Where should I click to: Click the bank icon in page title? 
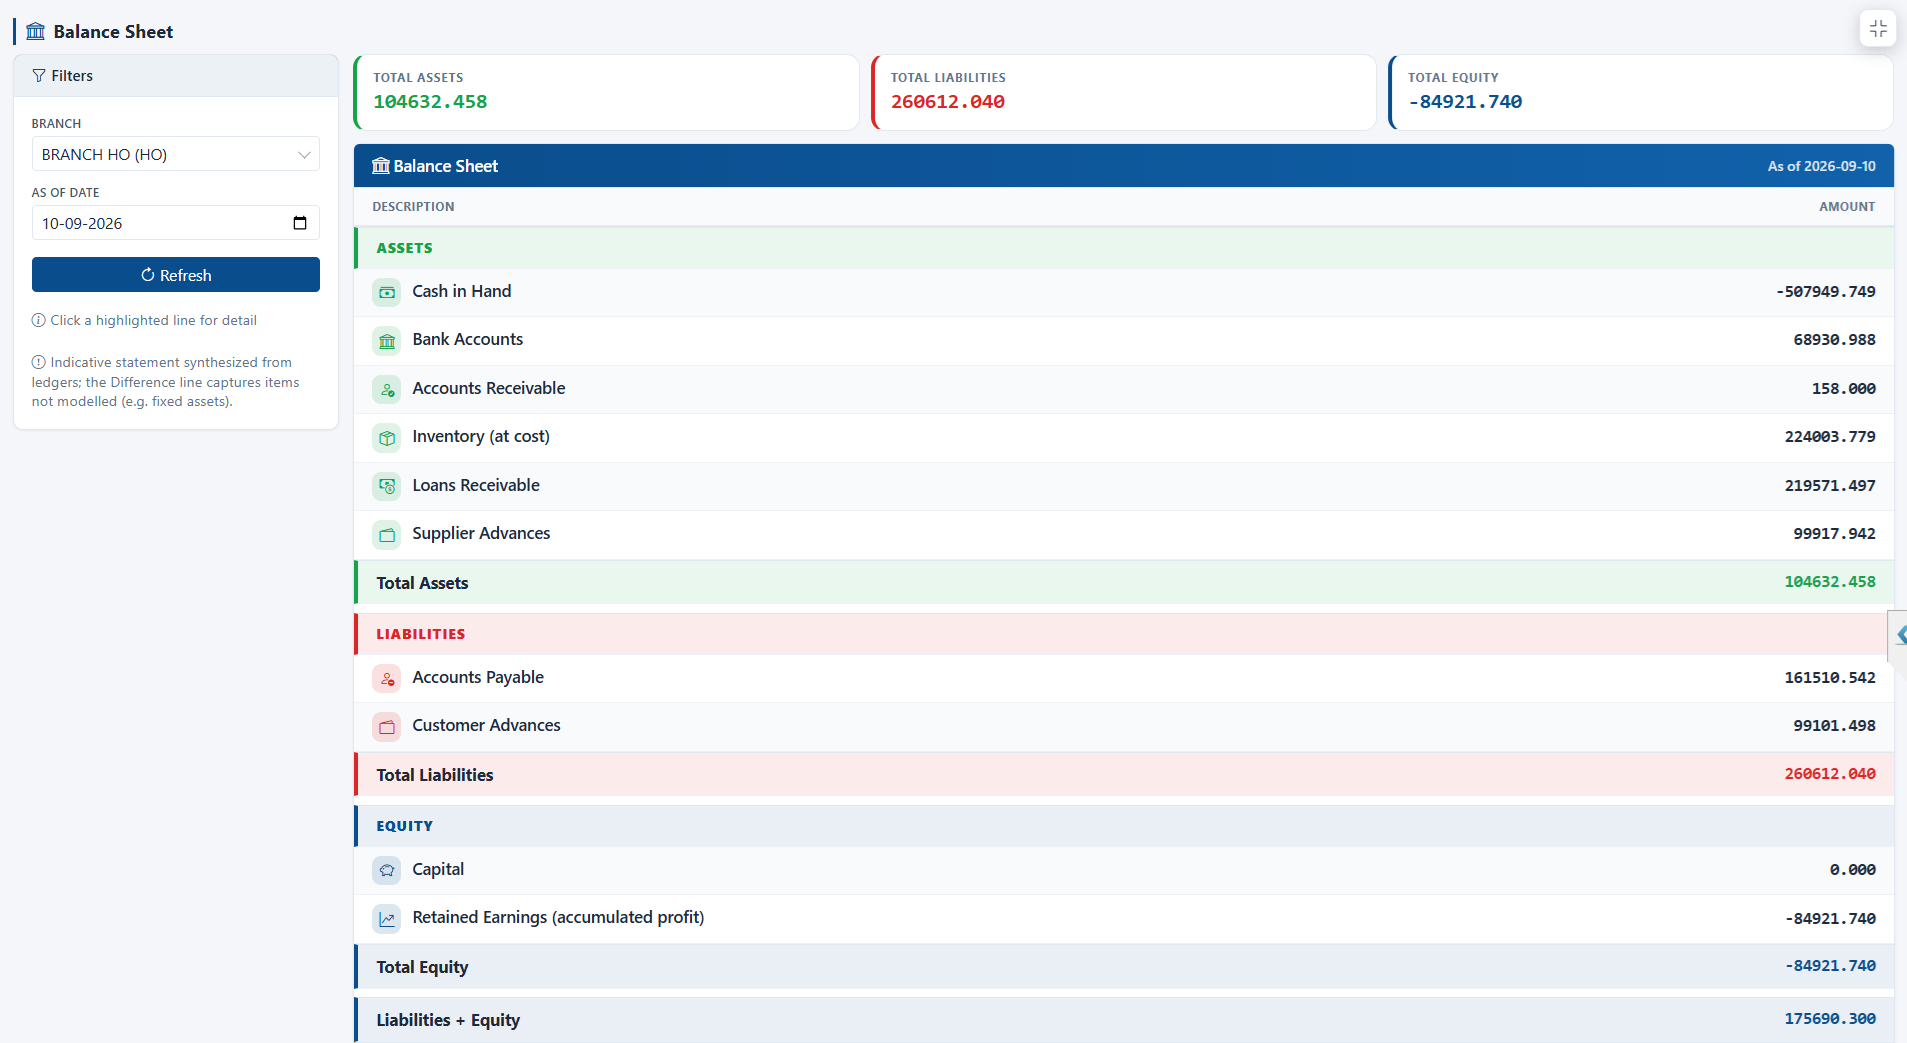pos(36,31)
